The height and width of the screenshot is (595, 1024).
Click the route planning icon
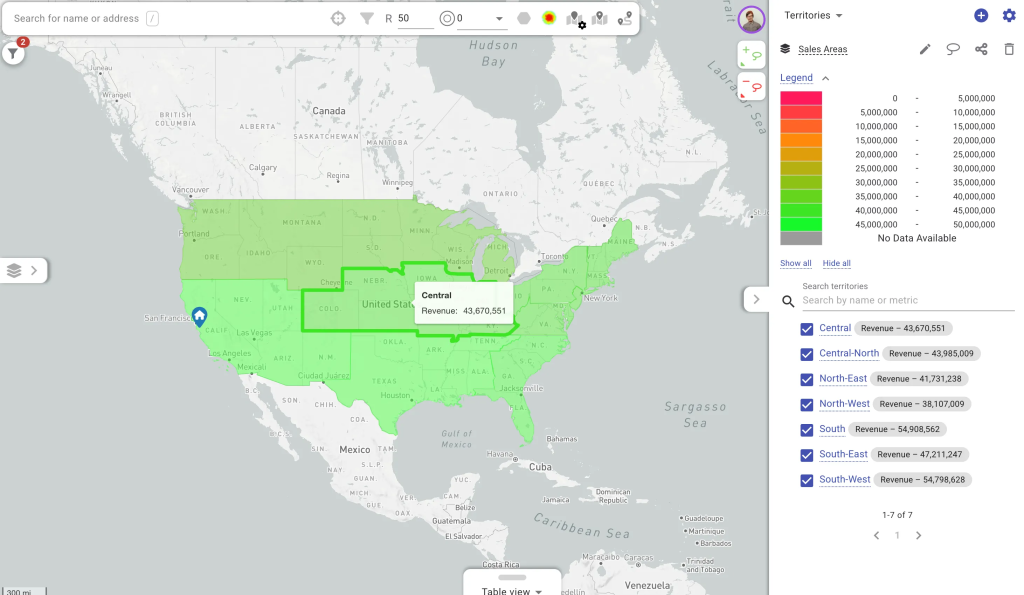tap(625, 18)
